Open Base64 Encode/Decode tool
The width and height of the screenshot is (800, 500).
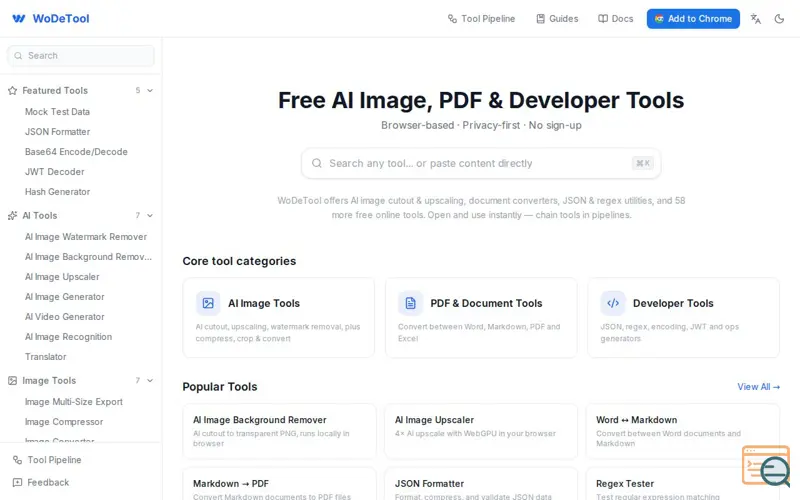tap(76, 152)
